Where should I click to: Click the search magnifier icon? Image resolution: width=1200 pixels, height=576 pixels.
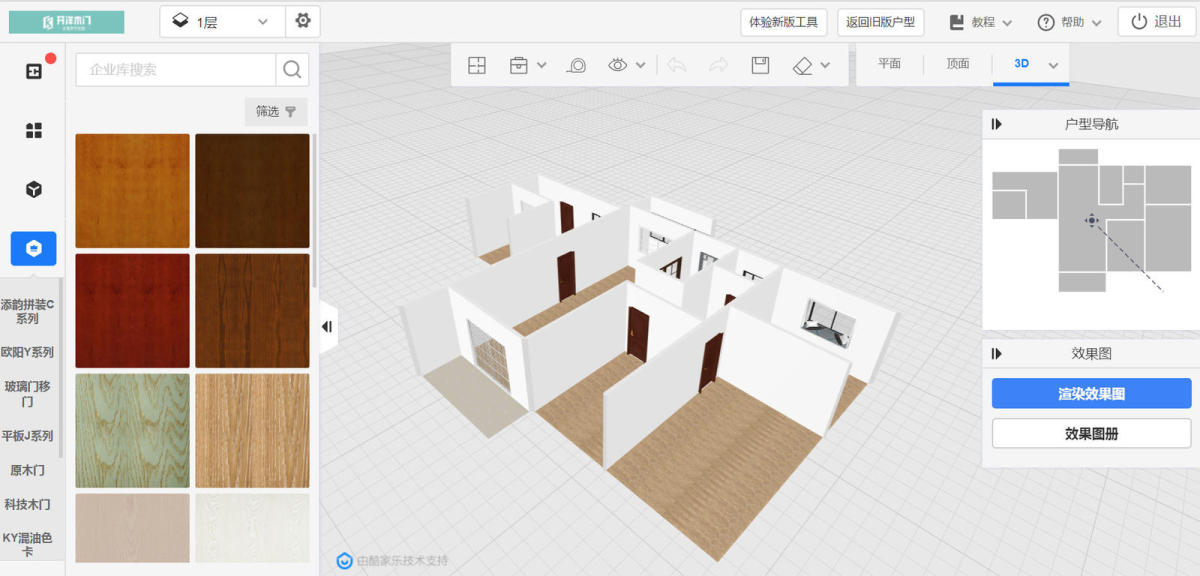pos(292,69)
